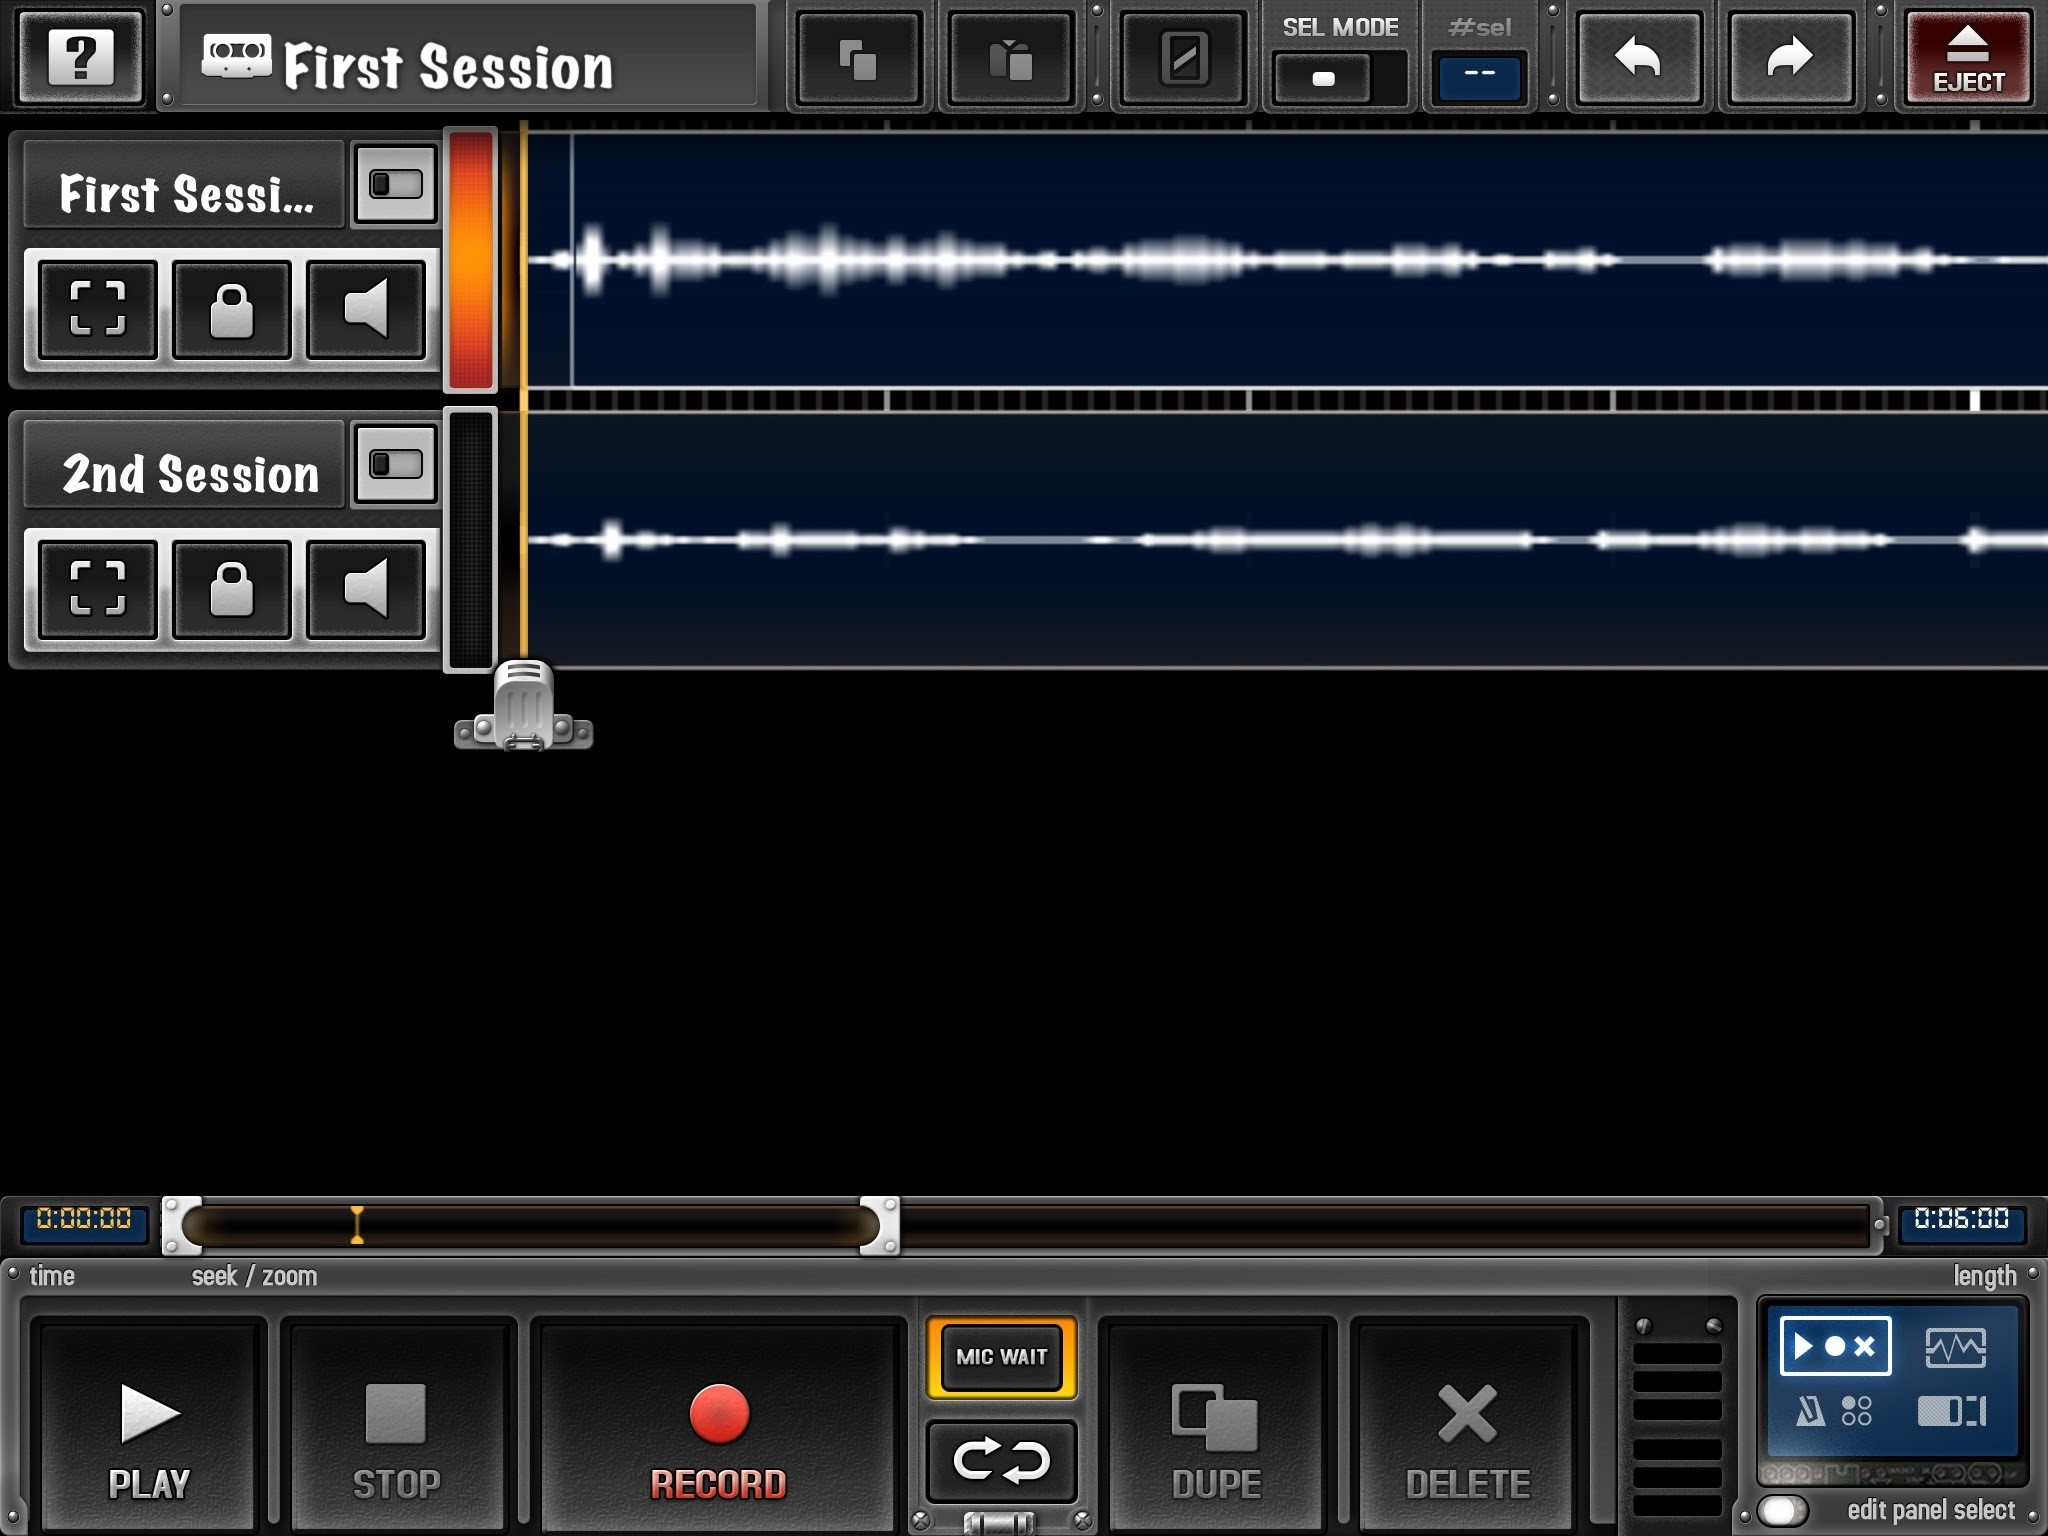Screen dimensions: 2048x1536
Task: Mute the 2nd Session track speaker
Action: point(366,588)
